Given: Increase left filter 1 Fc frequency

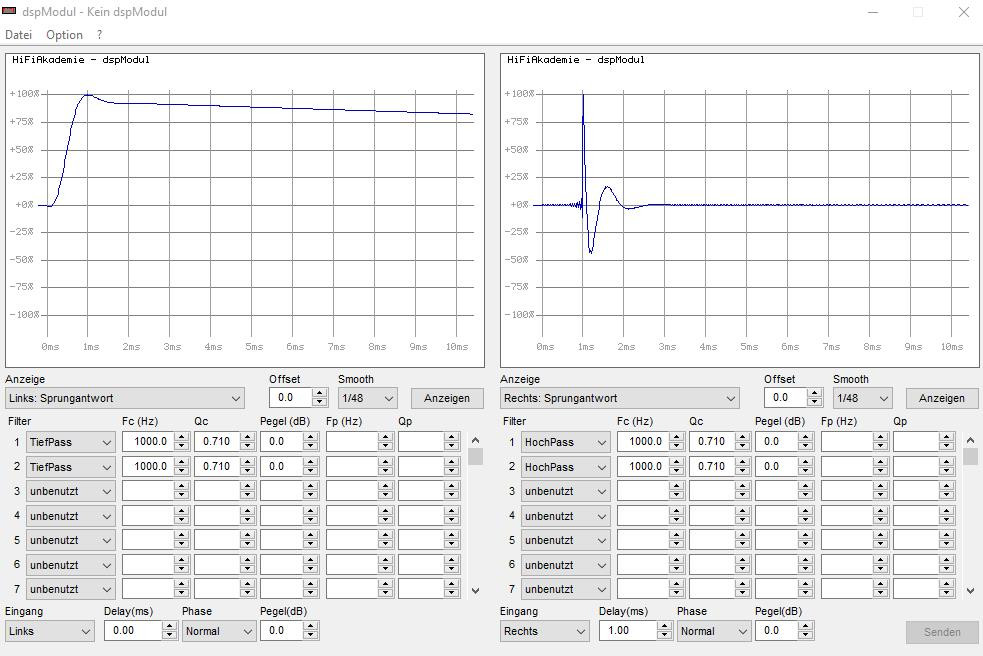Looking at the screenshot, I should [181, 437].
